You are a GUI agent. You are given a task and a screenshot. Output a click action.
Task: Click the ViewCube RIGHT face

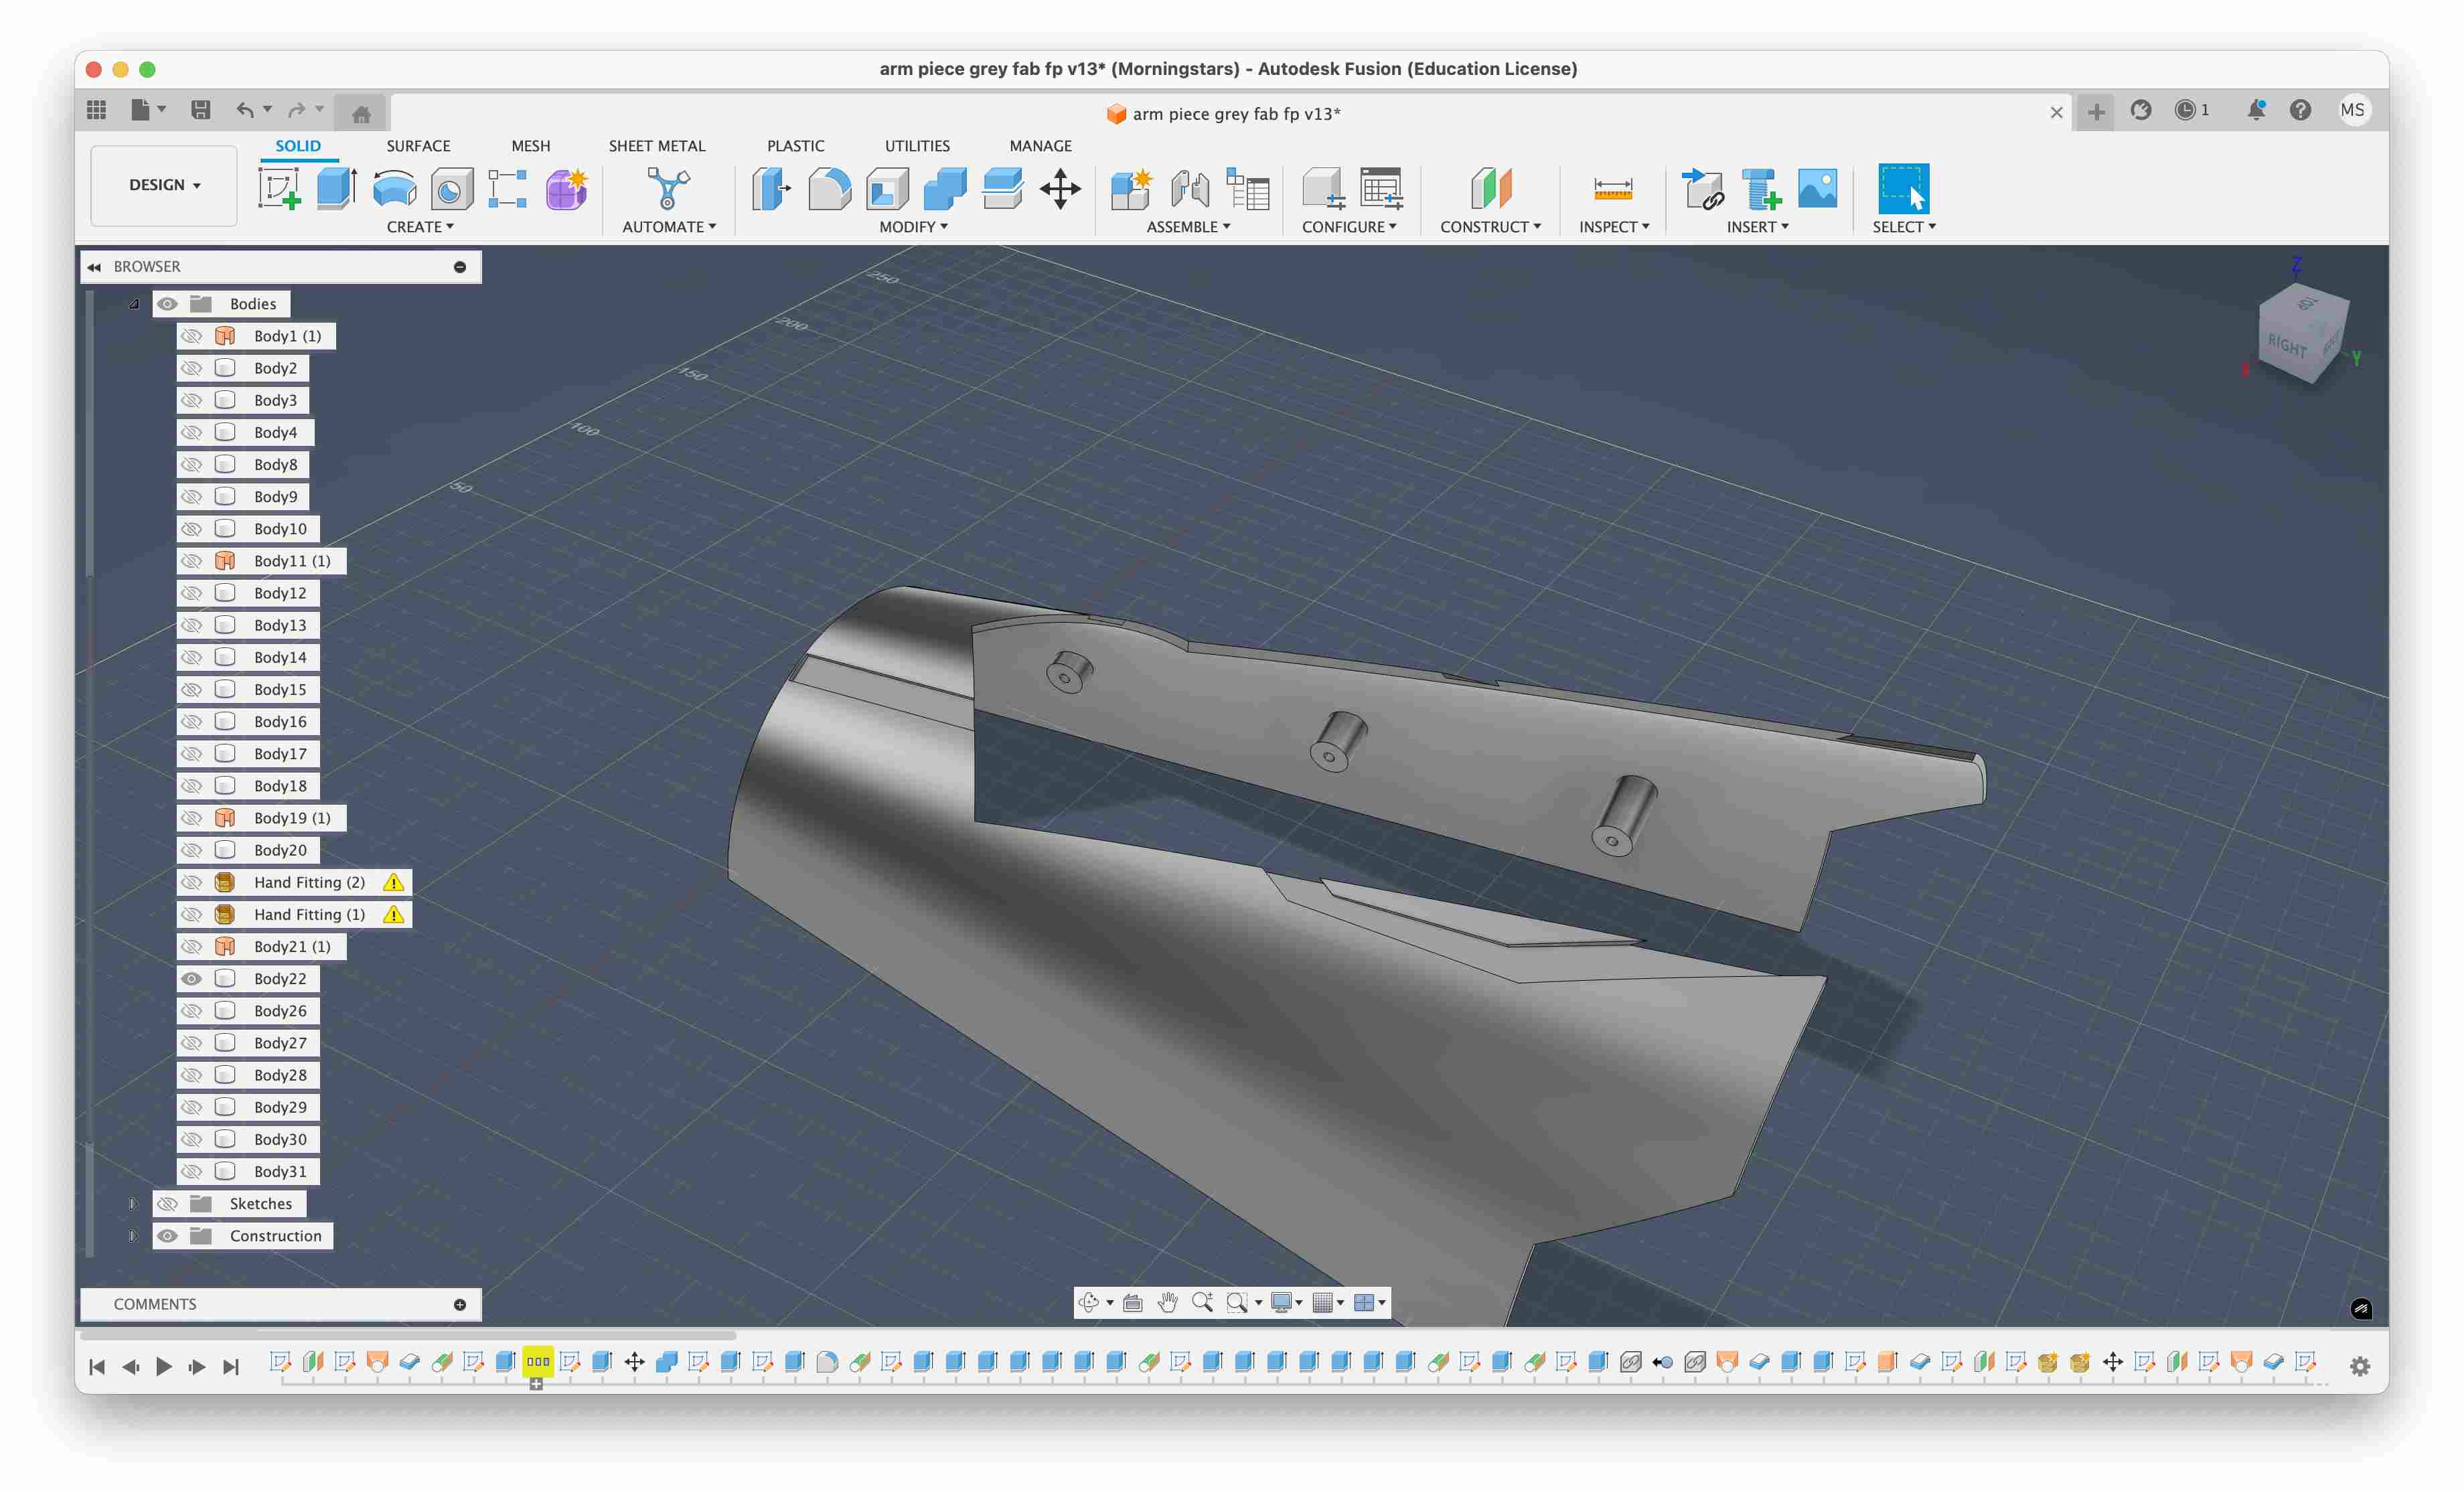point(2287,346)
